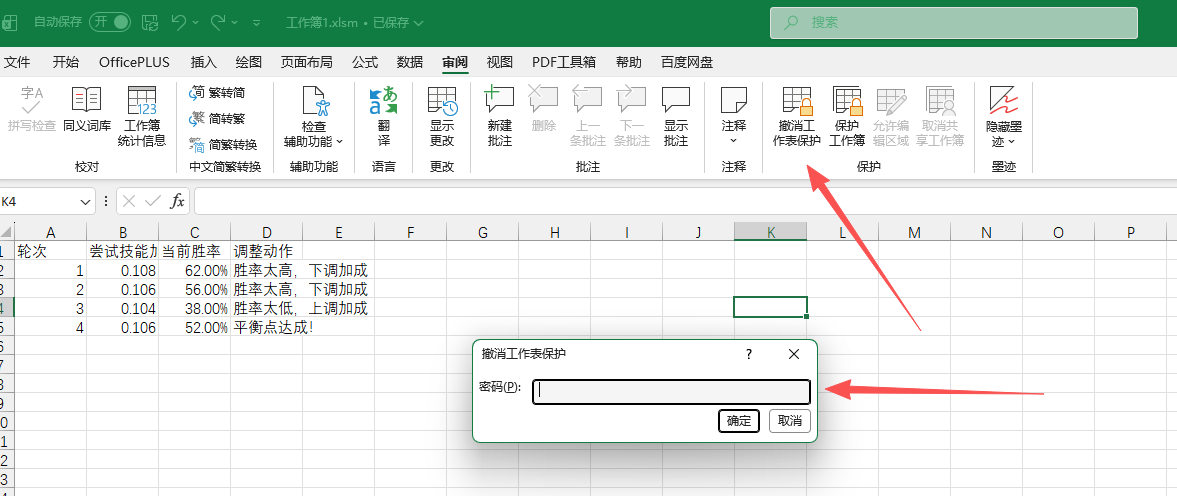Click 撤消工作表保护 unprotect sheet icon

tap(797, 101)
